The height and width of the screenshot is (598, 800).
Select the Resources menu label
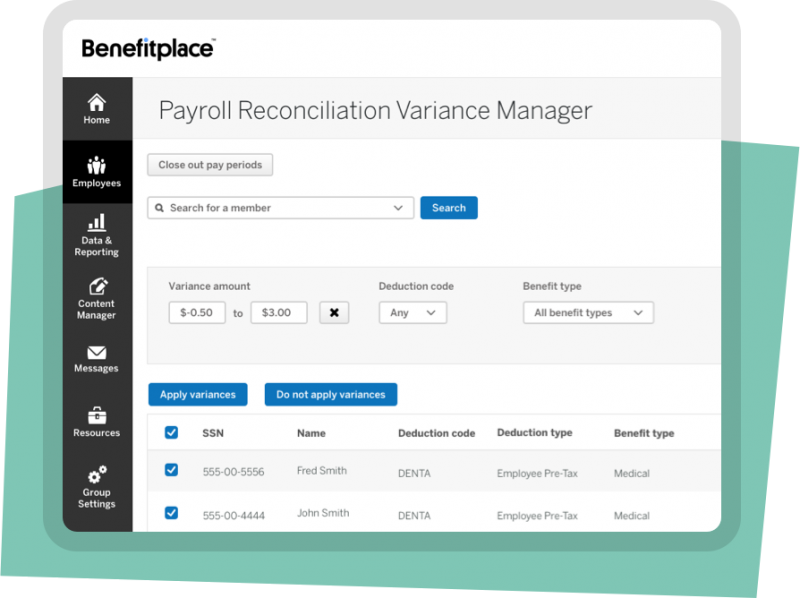[96, 433]
